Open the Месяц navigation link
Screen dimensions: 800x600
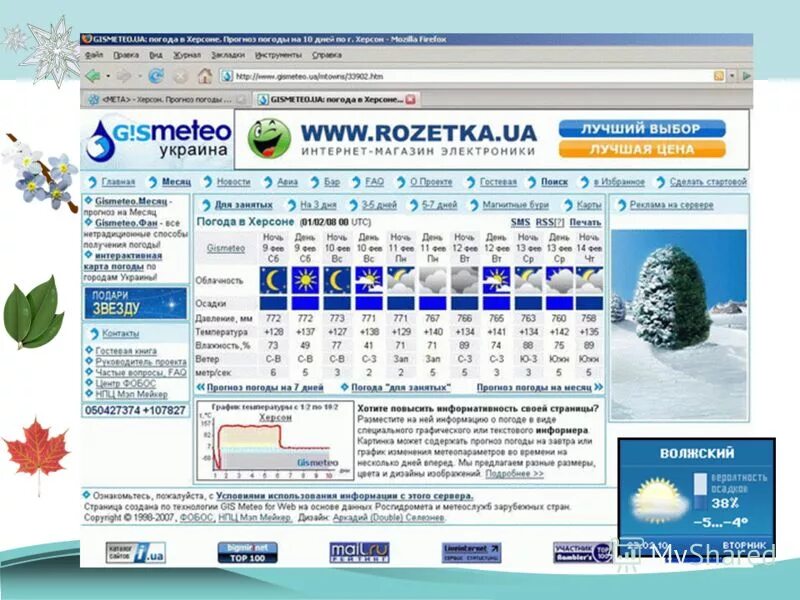tap(176, 182)
